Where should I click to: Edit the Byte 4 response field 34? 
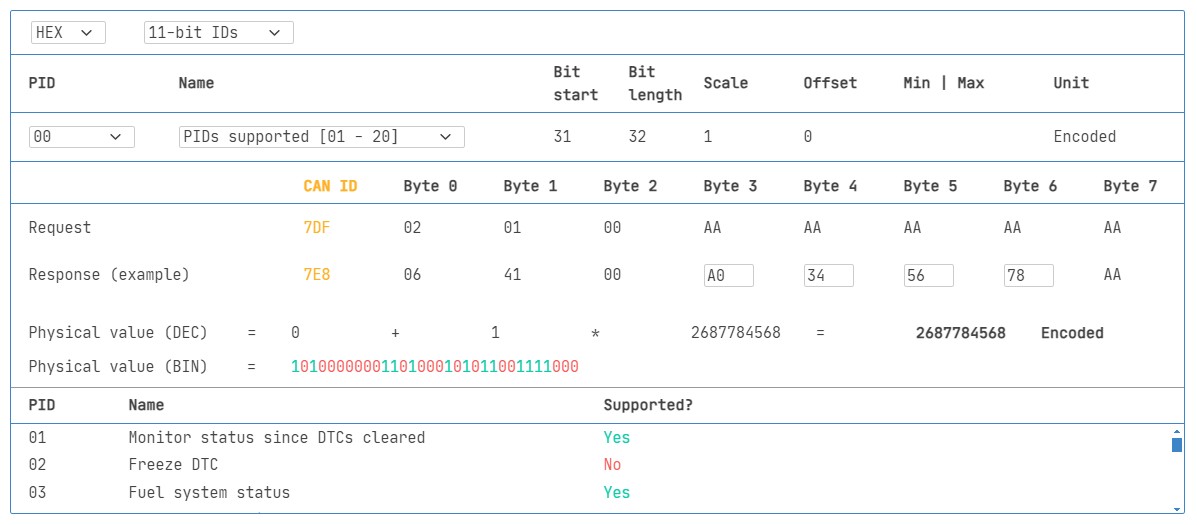[x=828, y=275]
